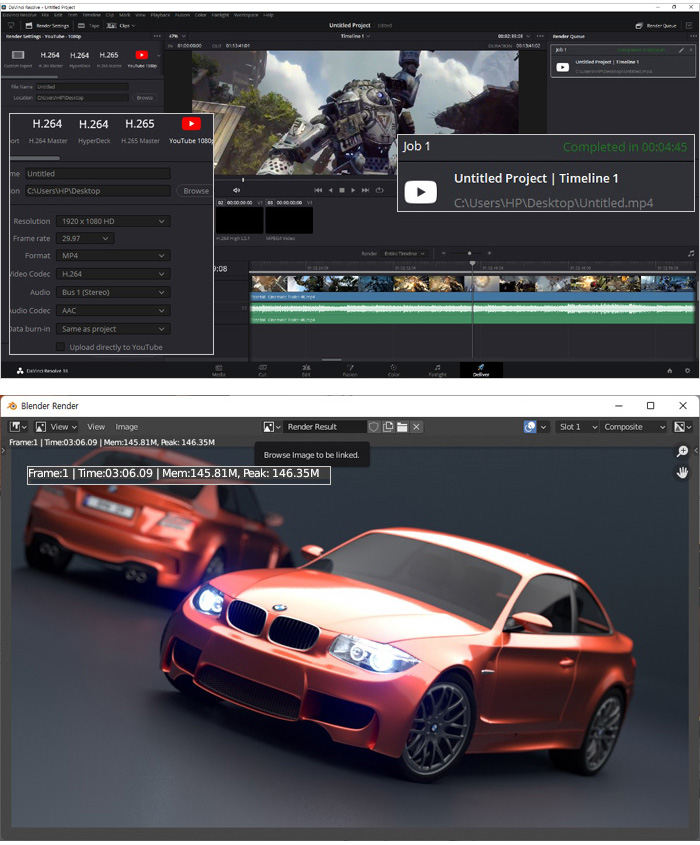Select clip thumbnail 02 below the viewer
Viewport: 700px width, 845px height.
pos(239,220)
